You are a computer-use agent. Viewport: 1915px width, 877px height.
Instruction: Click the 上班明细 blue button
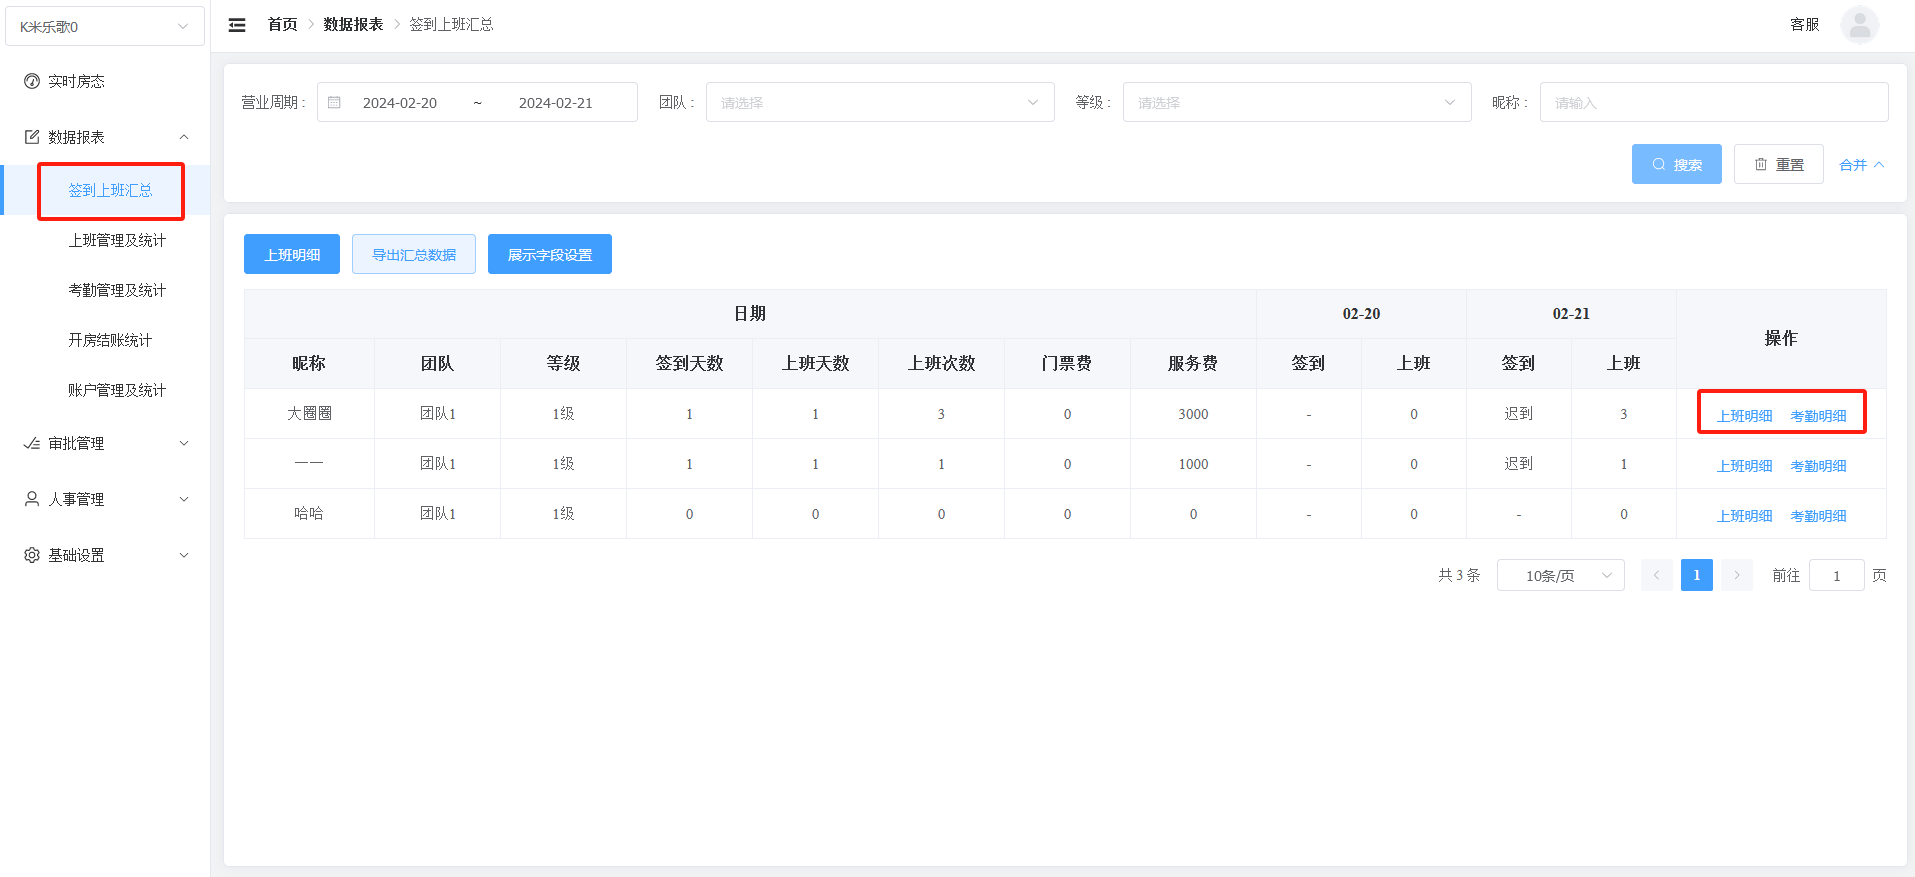coord(292,254)
